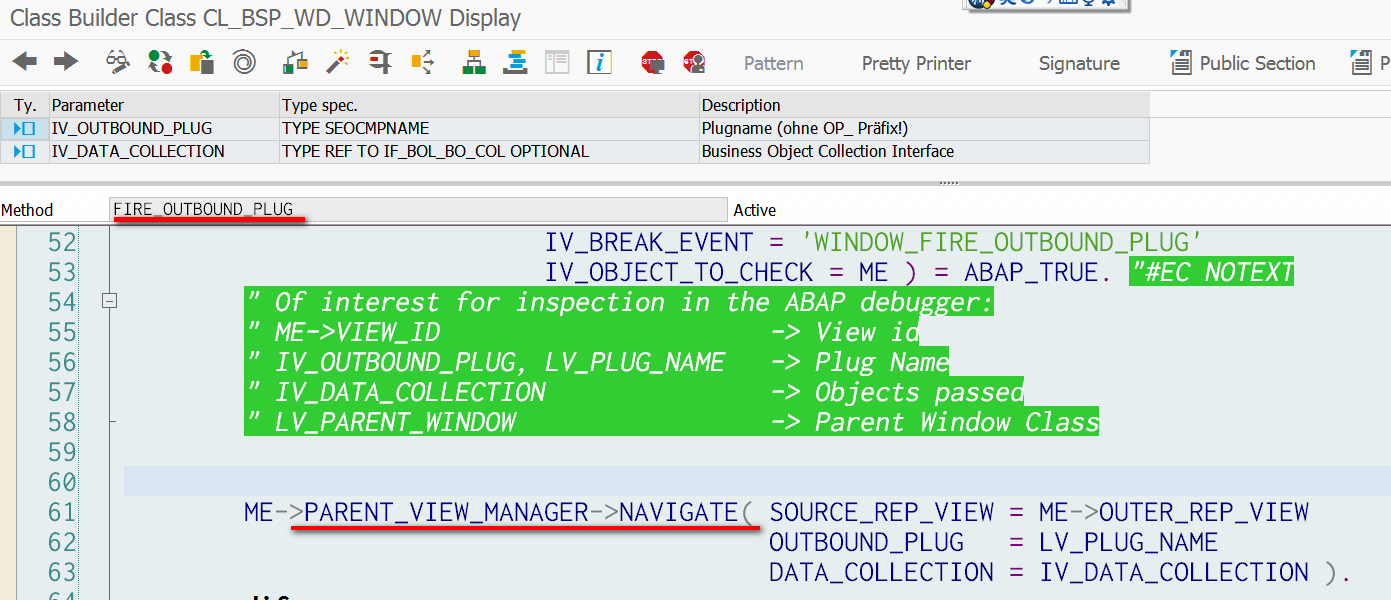Select the TYPE REF TO IF_BOL_BO_COL OPTIONAL cell

coord(489,151)
